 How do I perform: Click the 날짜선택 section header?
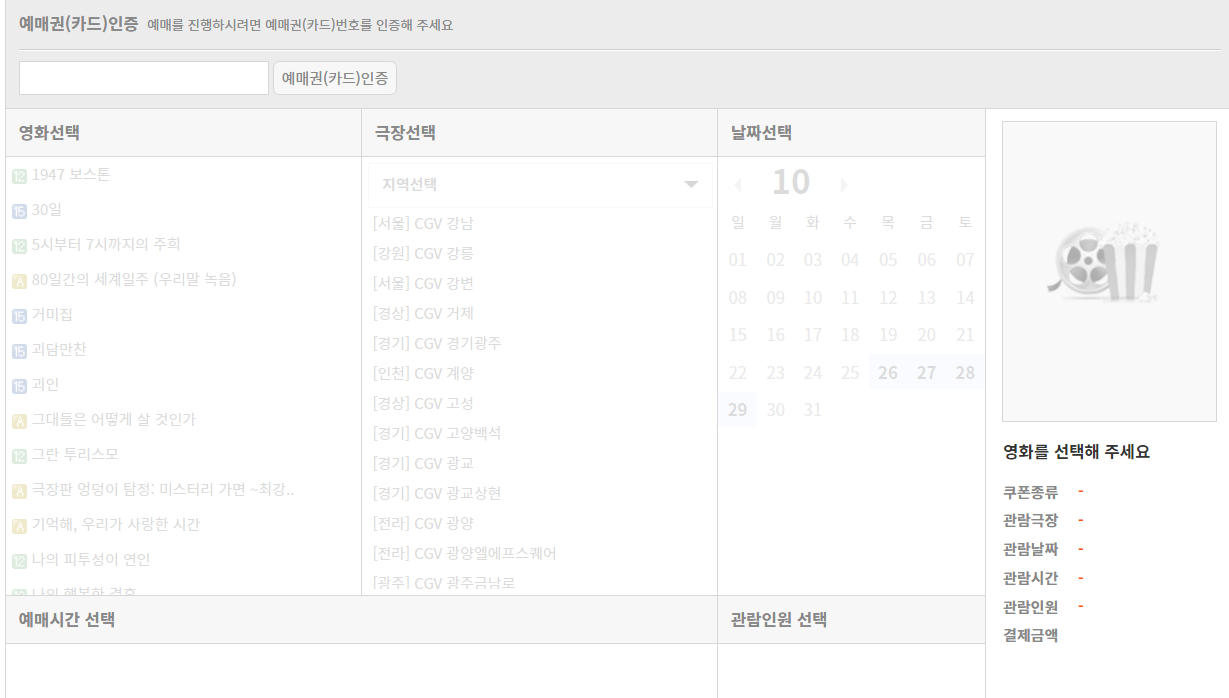coord(761,133)
